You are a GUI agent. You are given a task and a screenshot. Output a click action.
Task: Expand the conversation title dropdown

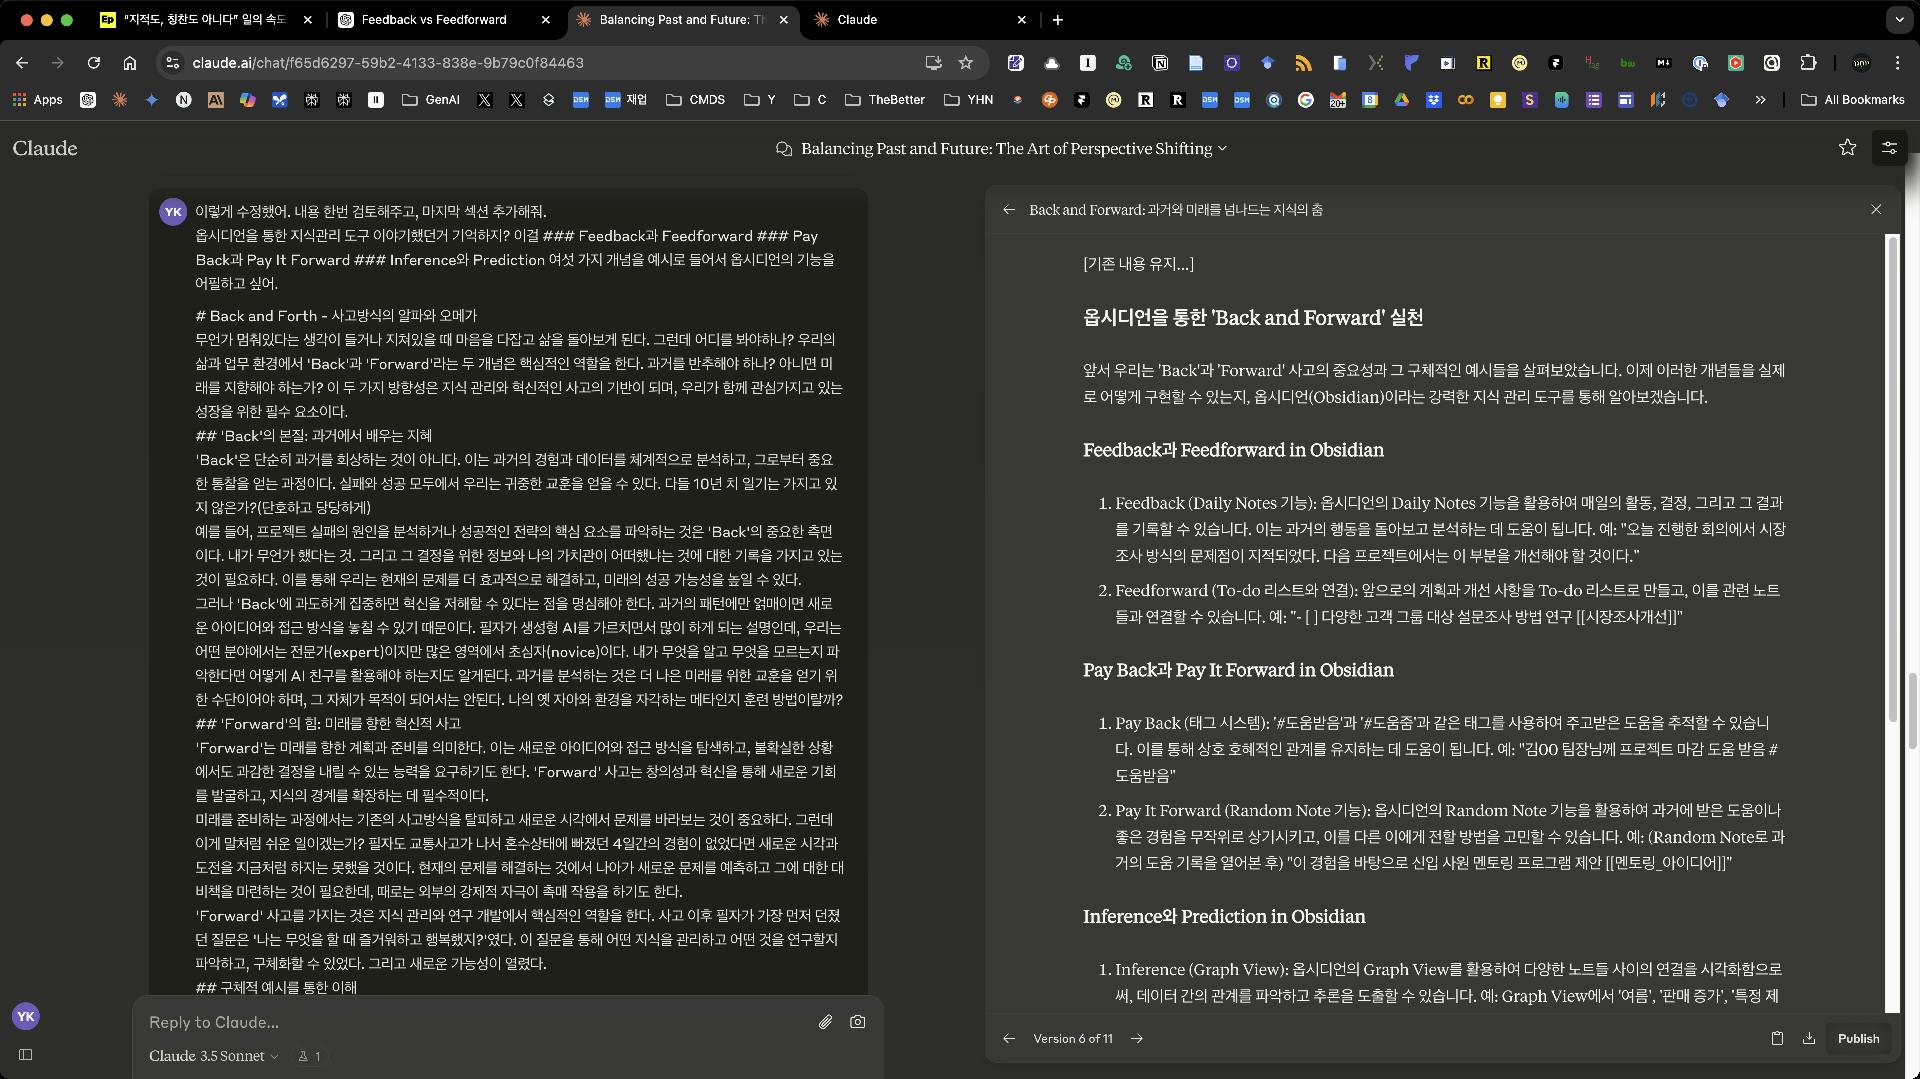(x=1222, y=149)
